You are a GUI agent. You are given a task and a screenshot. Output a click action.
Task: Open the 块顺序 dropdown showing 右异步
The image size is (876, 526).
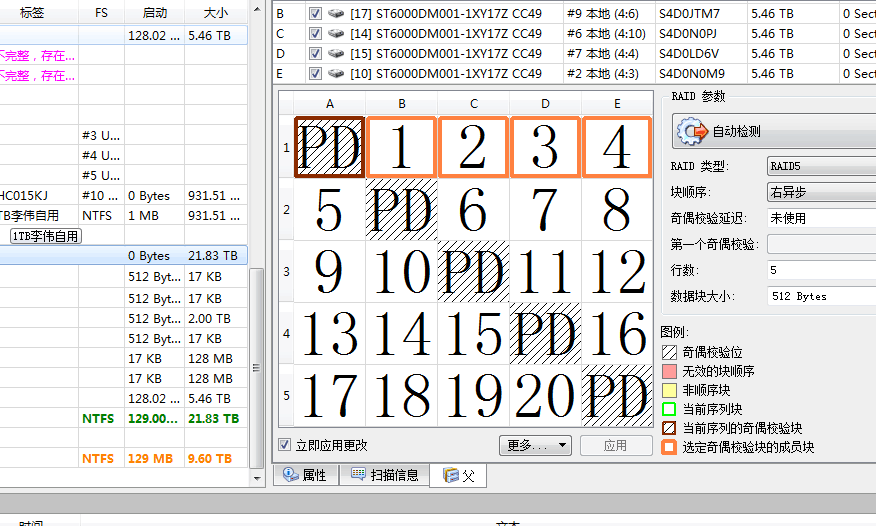click(820, 191)
